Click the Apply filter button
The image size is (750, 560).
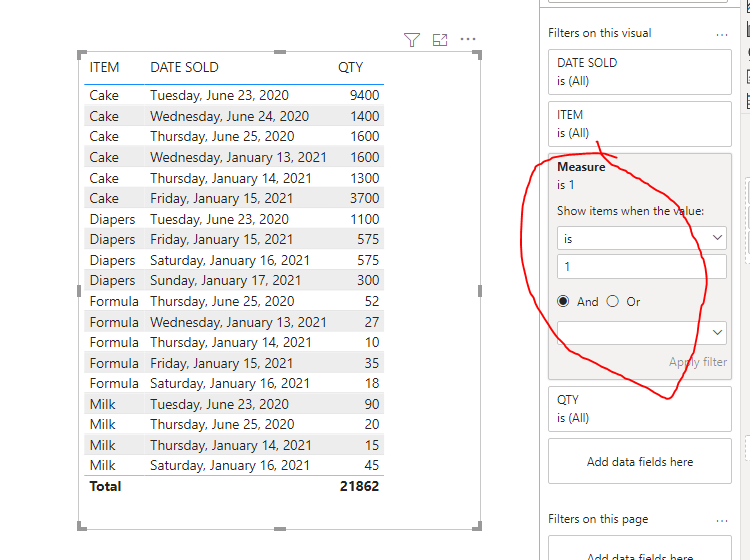coord(698,362)
